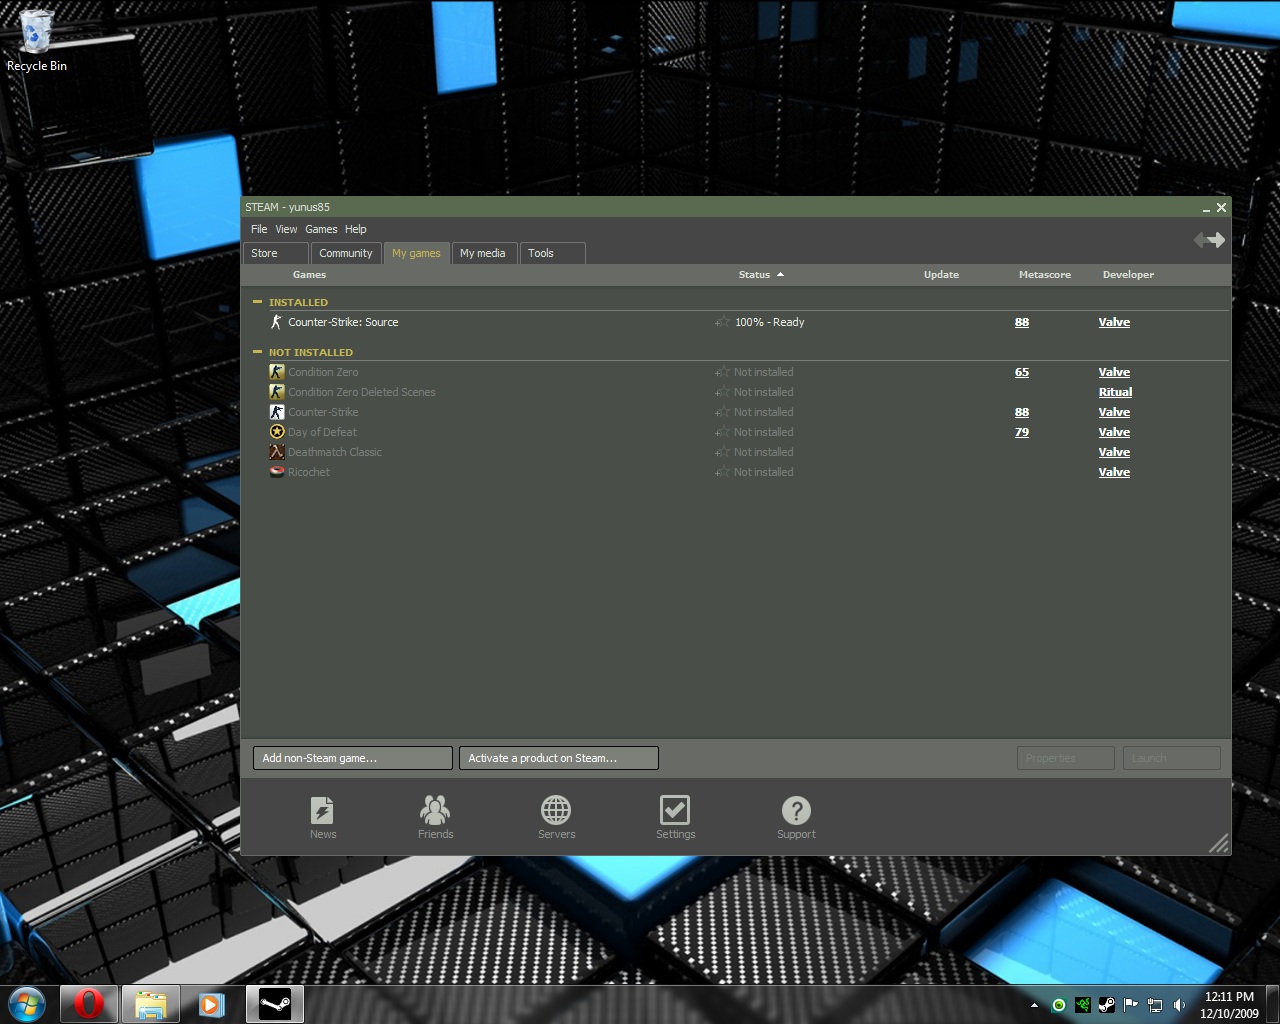Toggle favorite star for Deathmatch Classic
The height and width of the screenshot is (1024, 1280).
click(722, 452)
